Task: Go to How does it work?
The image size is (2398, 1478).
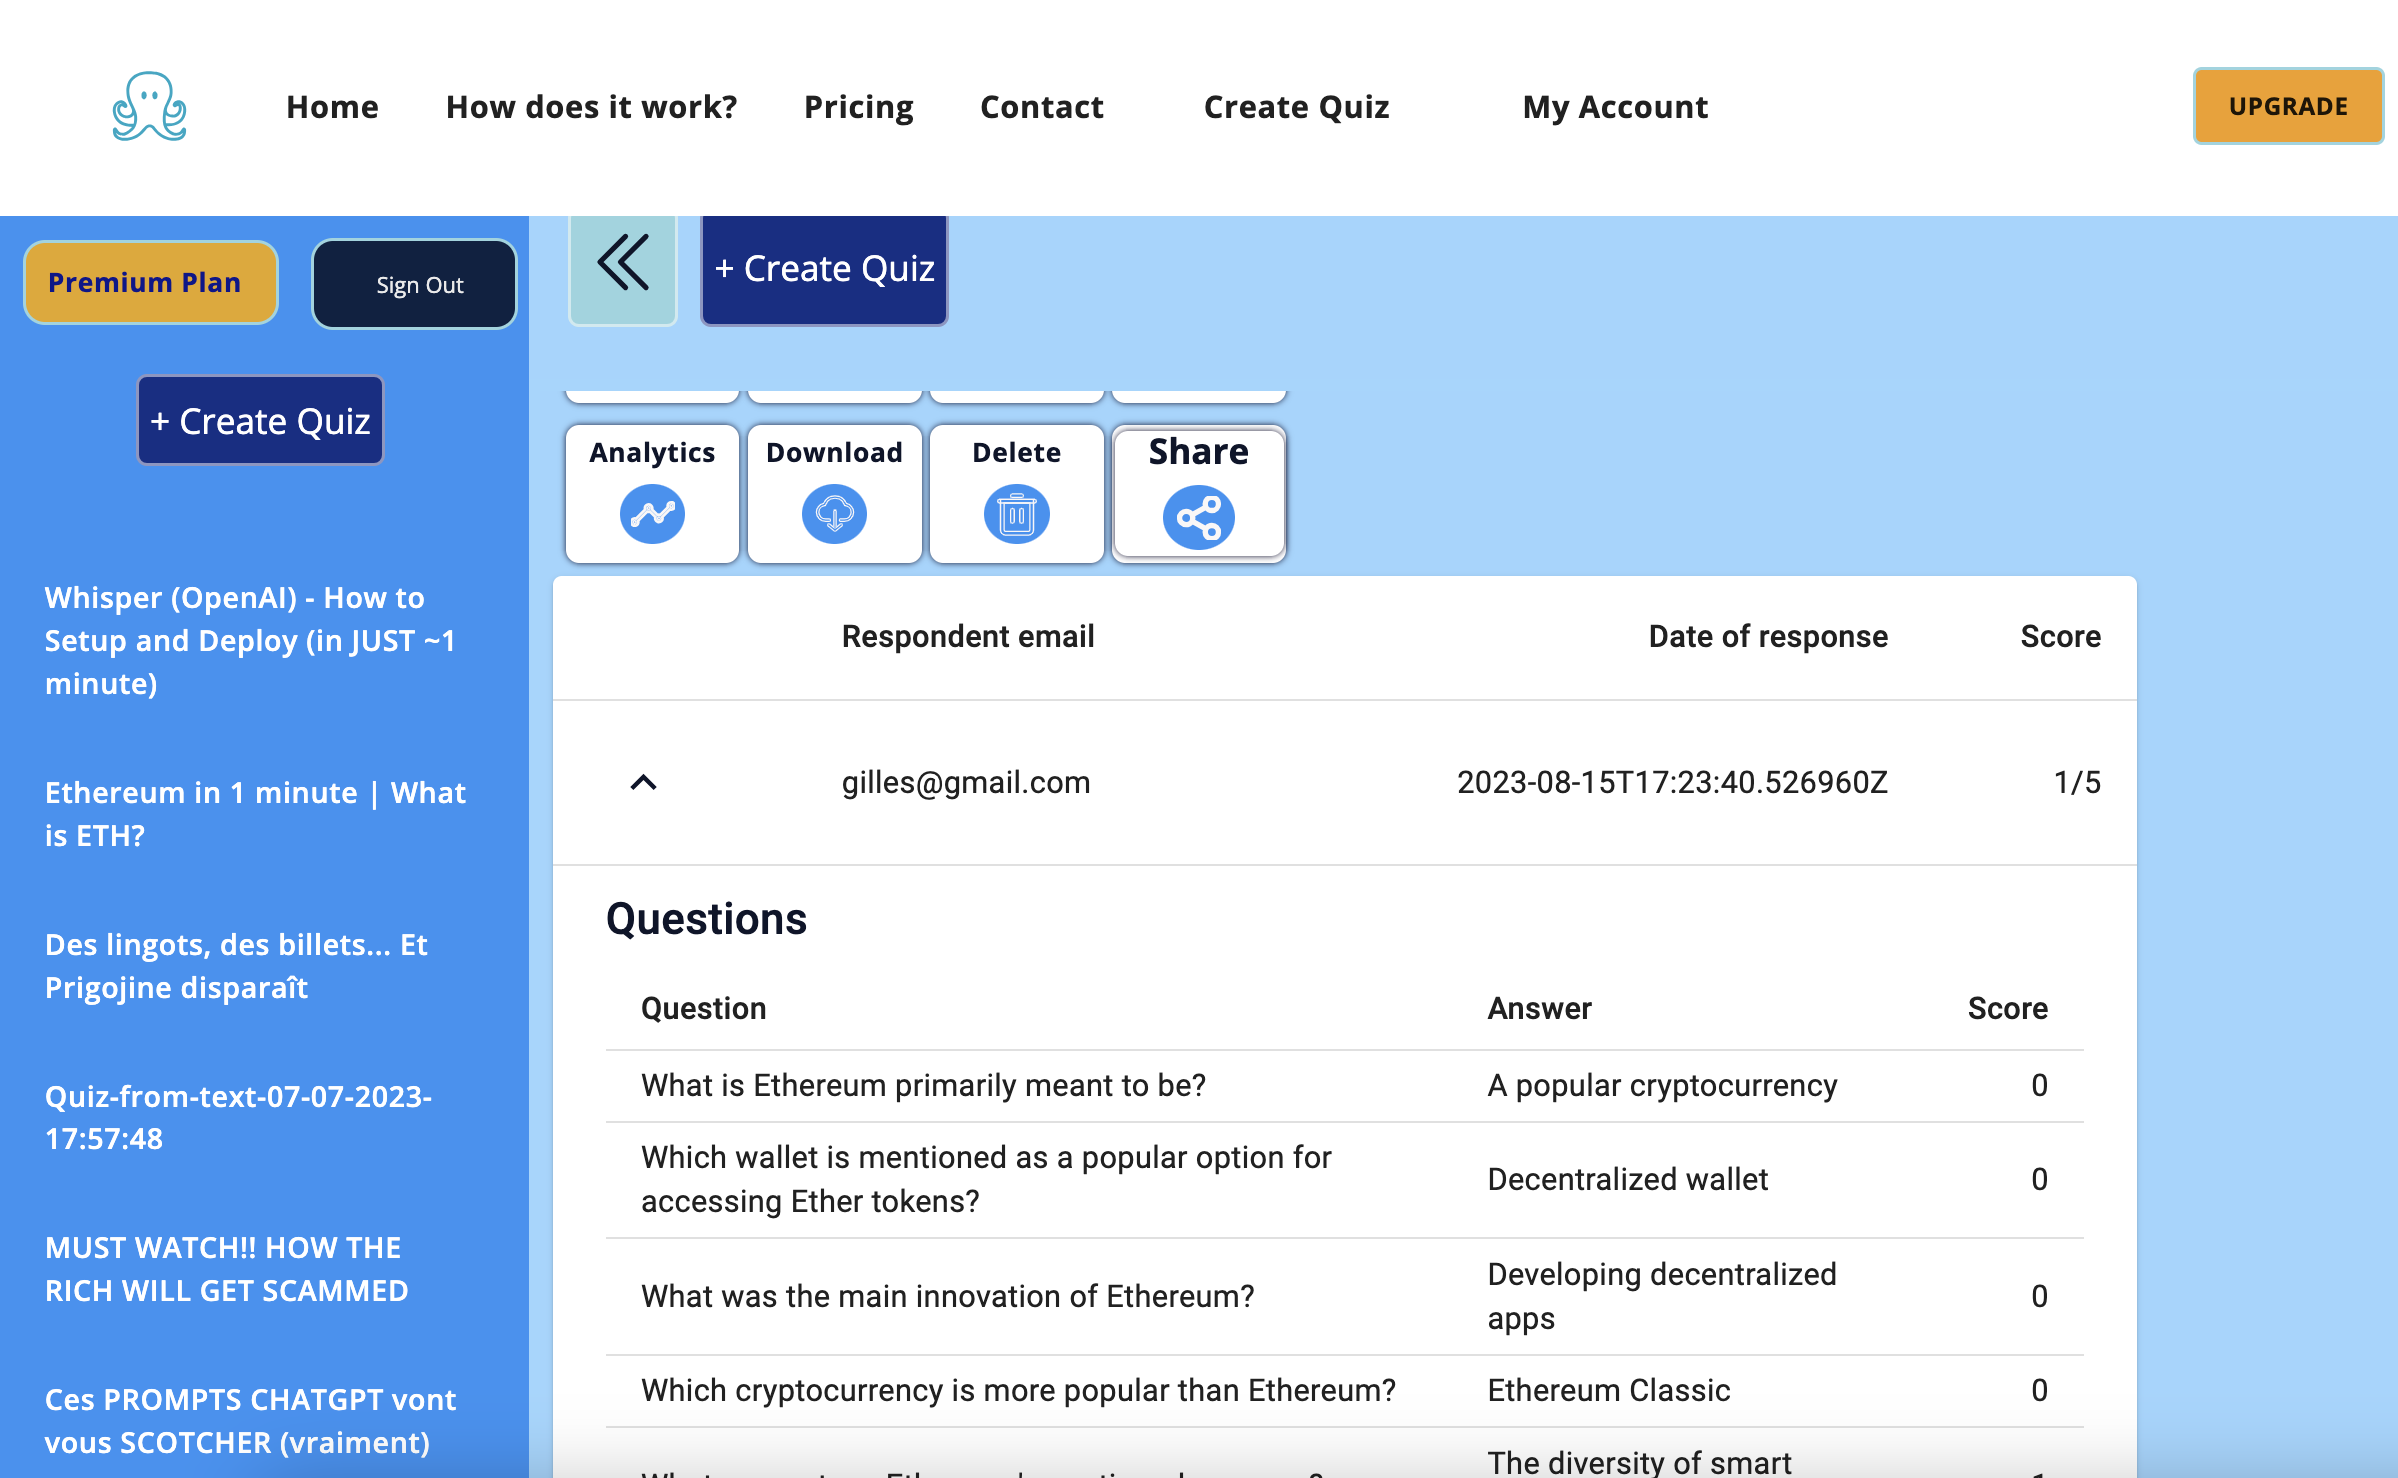Action: click(591, 107)
